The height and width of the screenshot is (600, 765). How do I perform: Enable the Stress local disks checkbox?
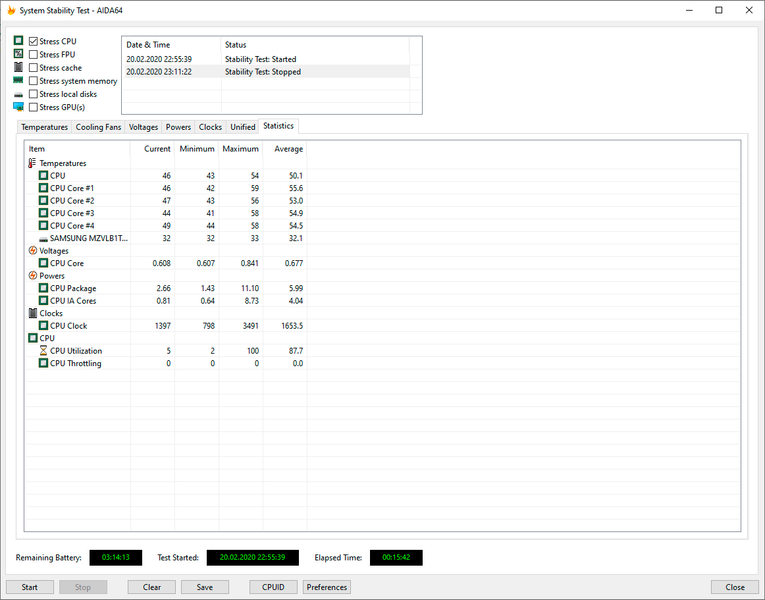coord(33,94)
